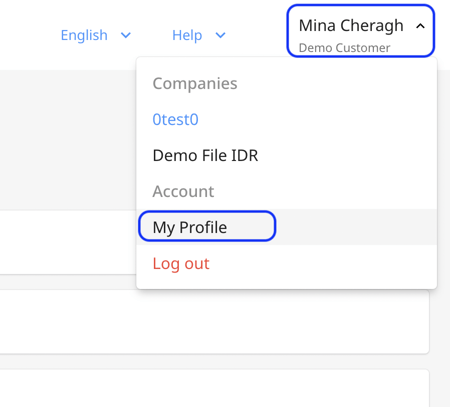Click the Demo Customer subtitle text

click(344, 48)
